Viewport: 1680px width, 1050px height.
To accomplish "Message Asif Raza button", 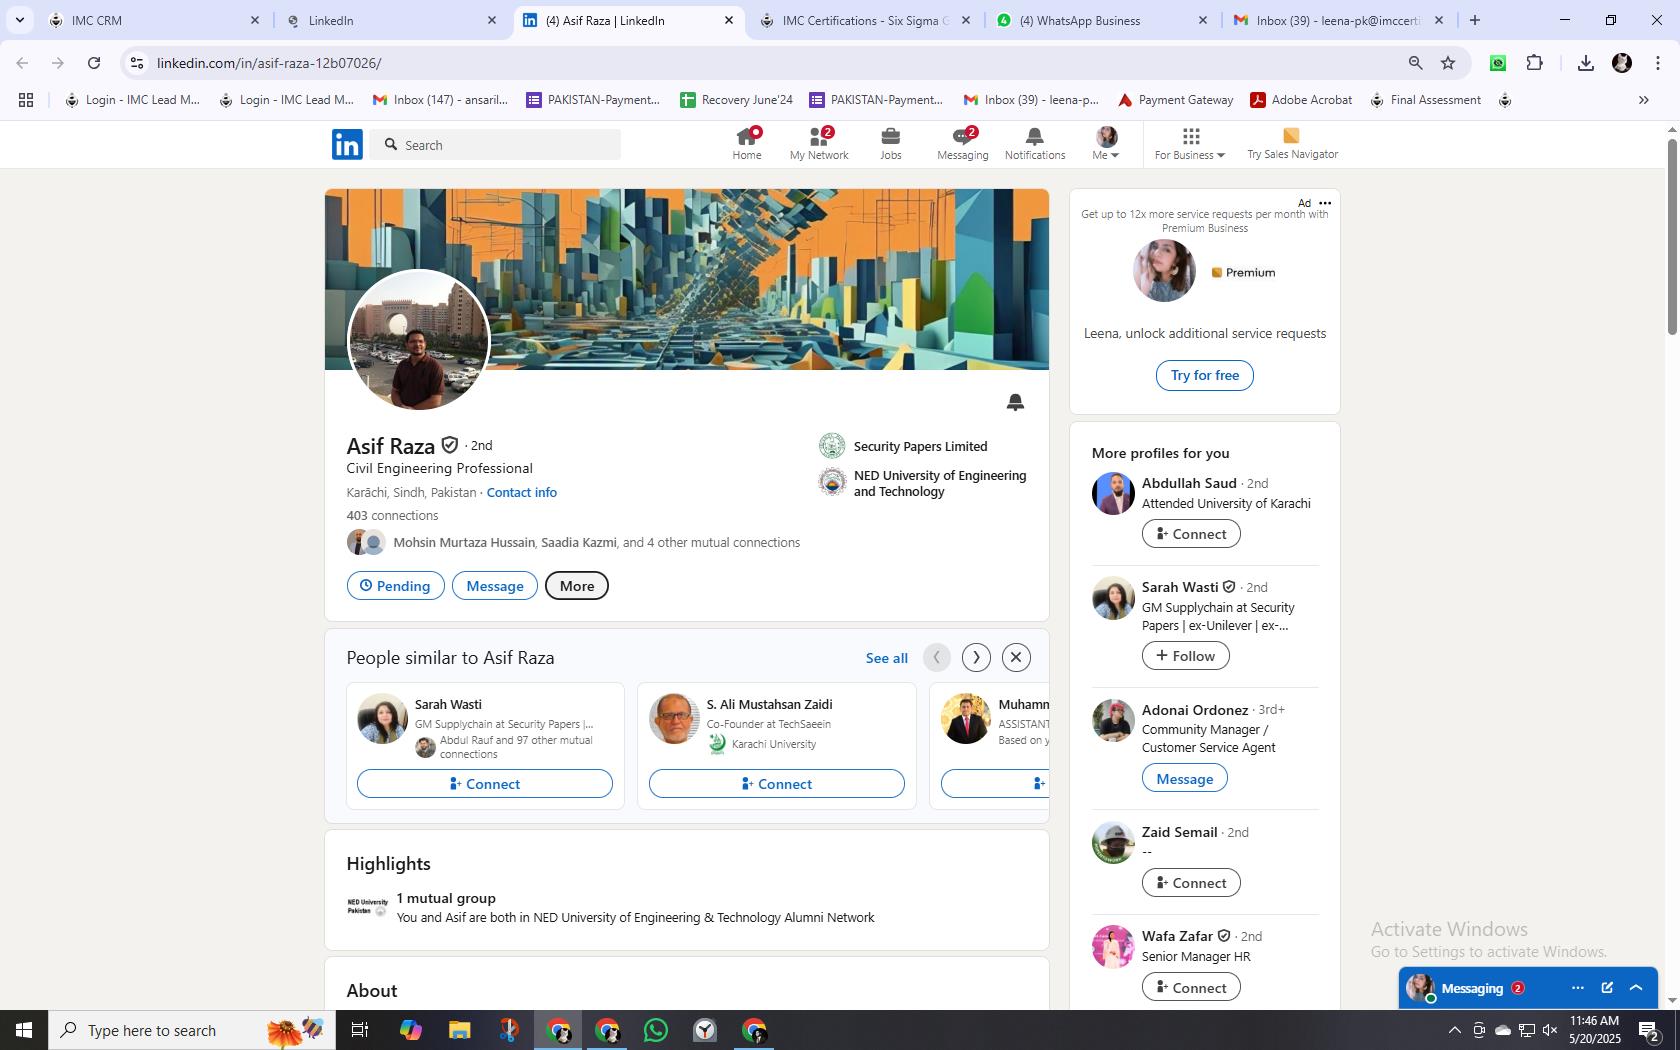I will 494,586.
